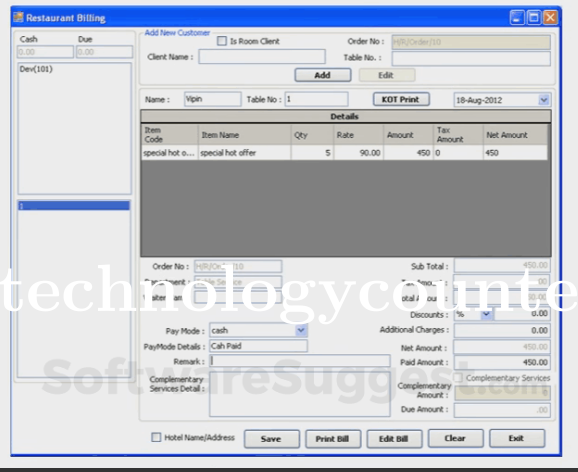Enable the Hotel Name/Address checkbox
This screenshot has width=578, height=472.
tap(156, 437)
